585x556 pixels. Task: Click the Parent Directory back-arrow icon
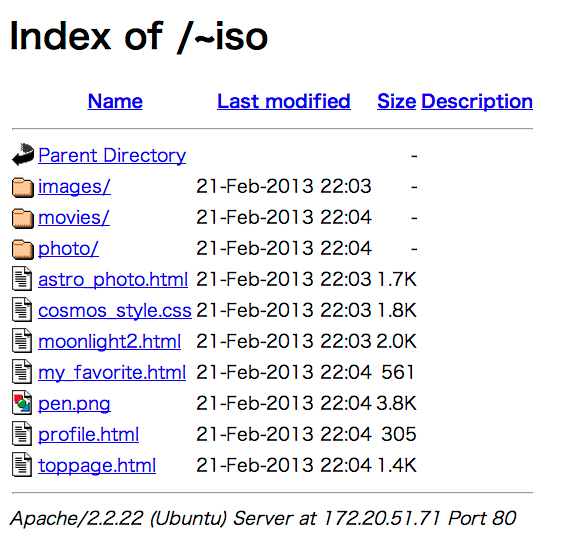point(23,154)
